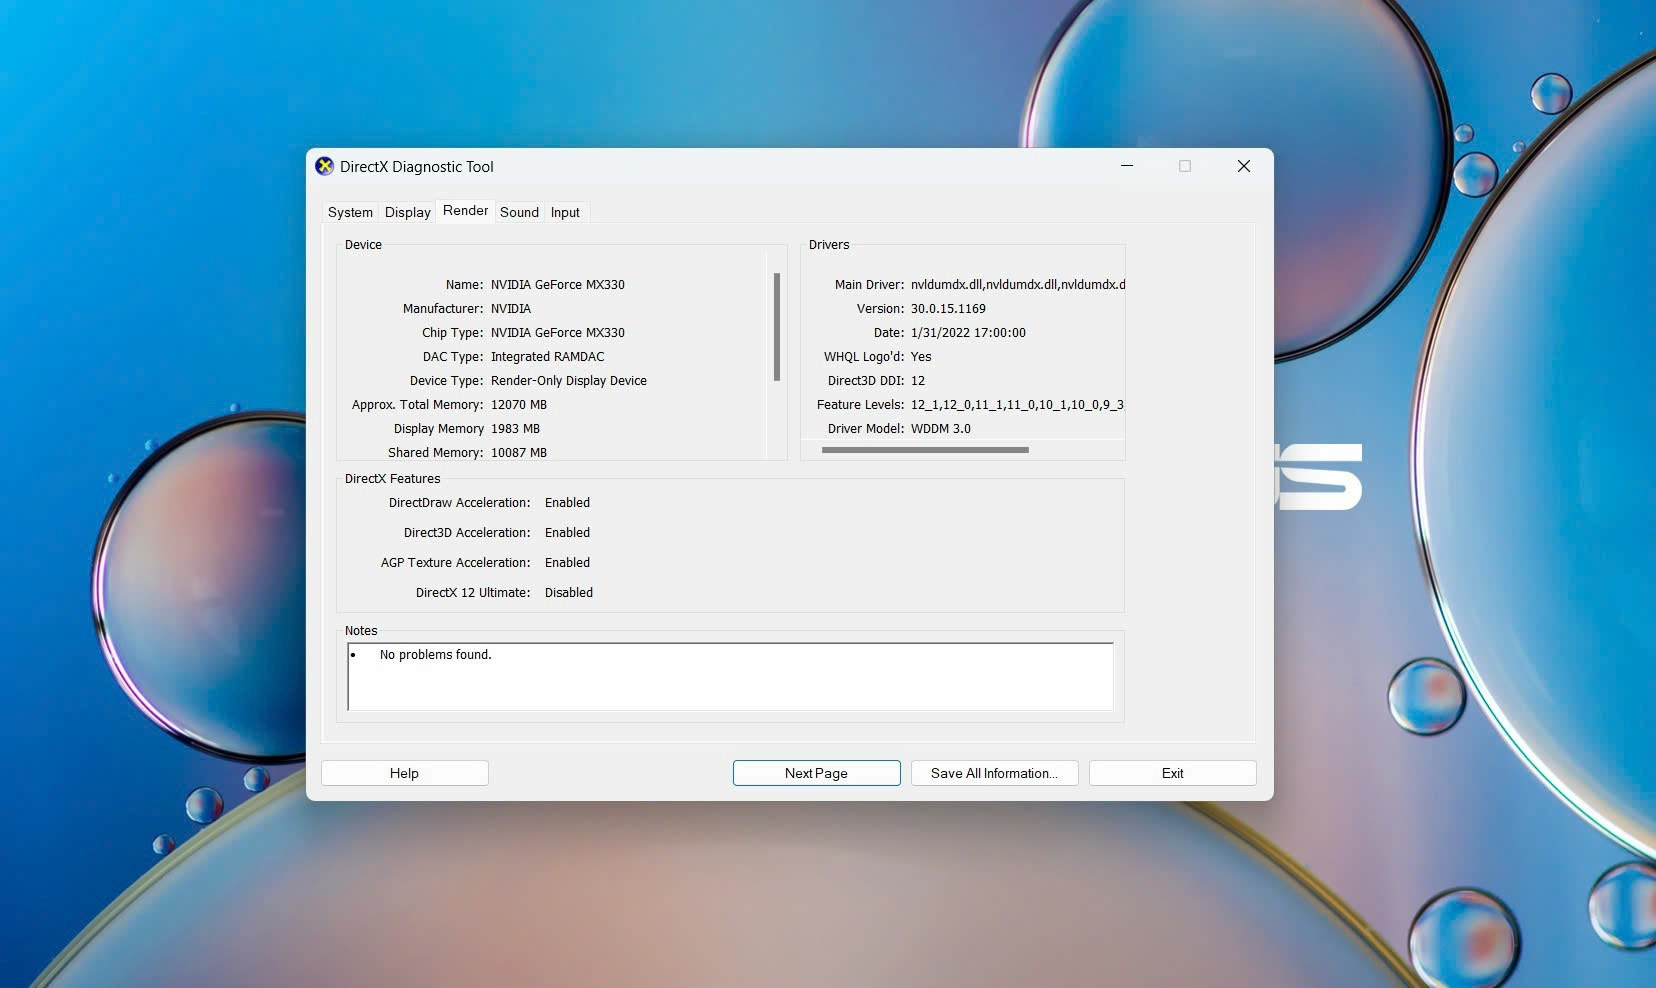Click DAC Type value Integrated RAMDAC
The image size is (1656, 988).
[x=547, y=357]
